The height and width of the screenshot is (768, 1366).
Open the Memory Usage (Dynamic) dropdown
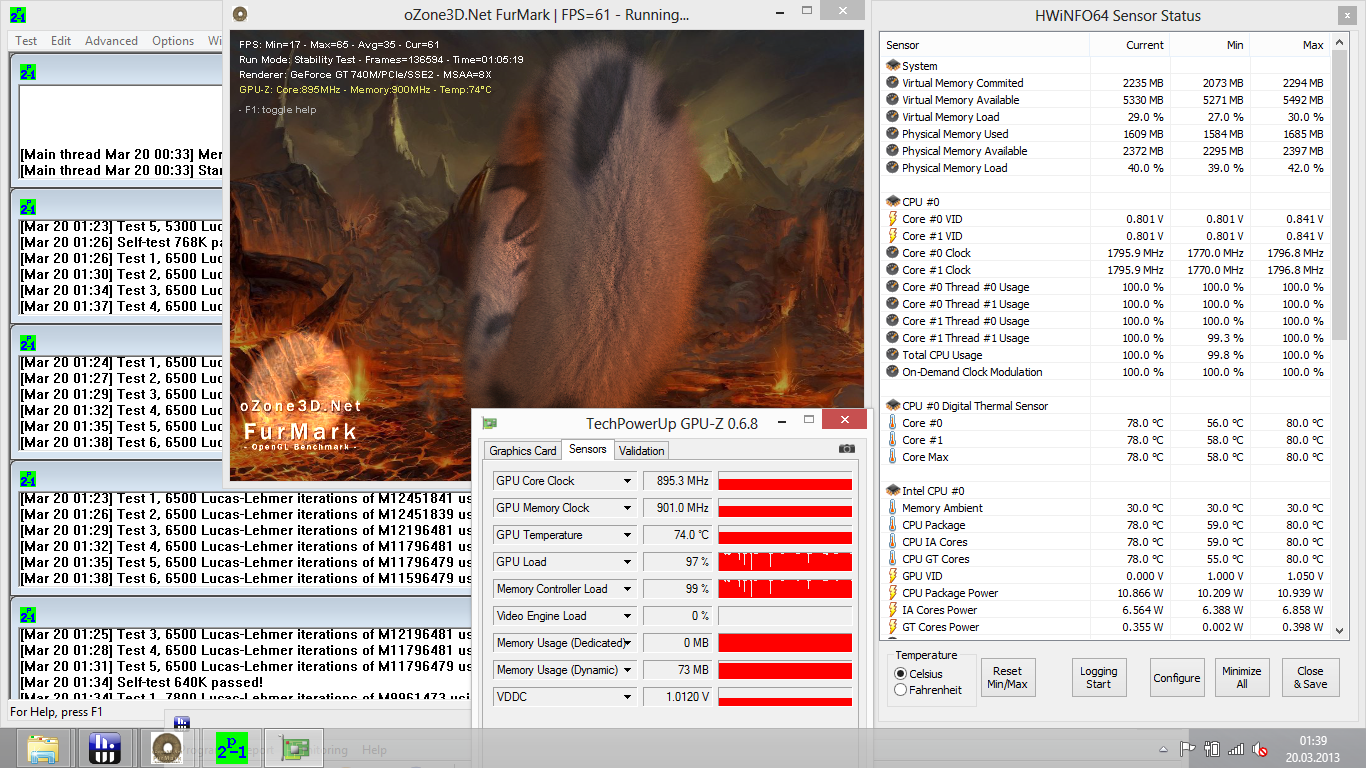click(628, 670)
